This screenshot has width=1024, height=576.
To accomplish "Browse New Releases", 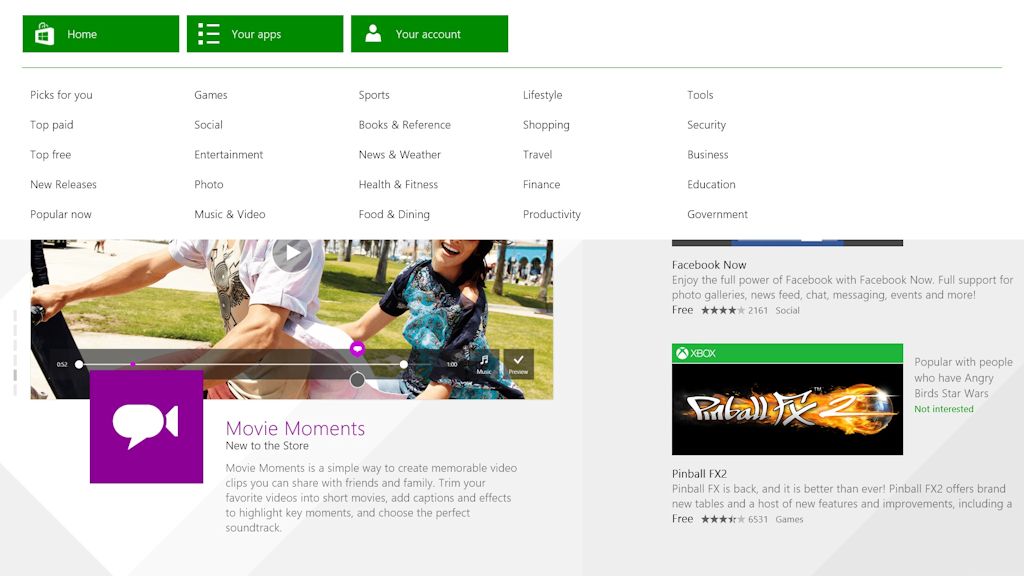I will coord(63,184).
